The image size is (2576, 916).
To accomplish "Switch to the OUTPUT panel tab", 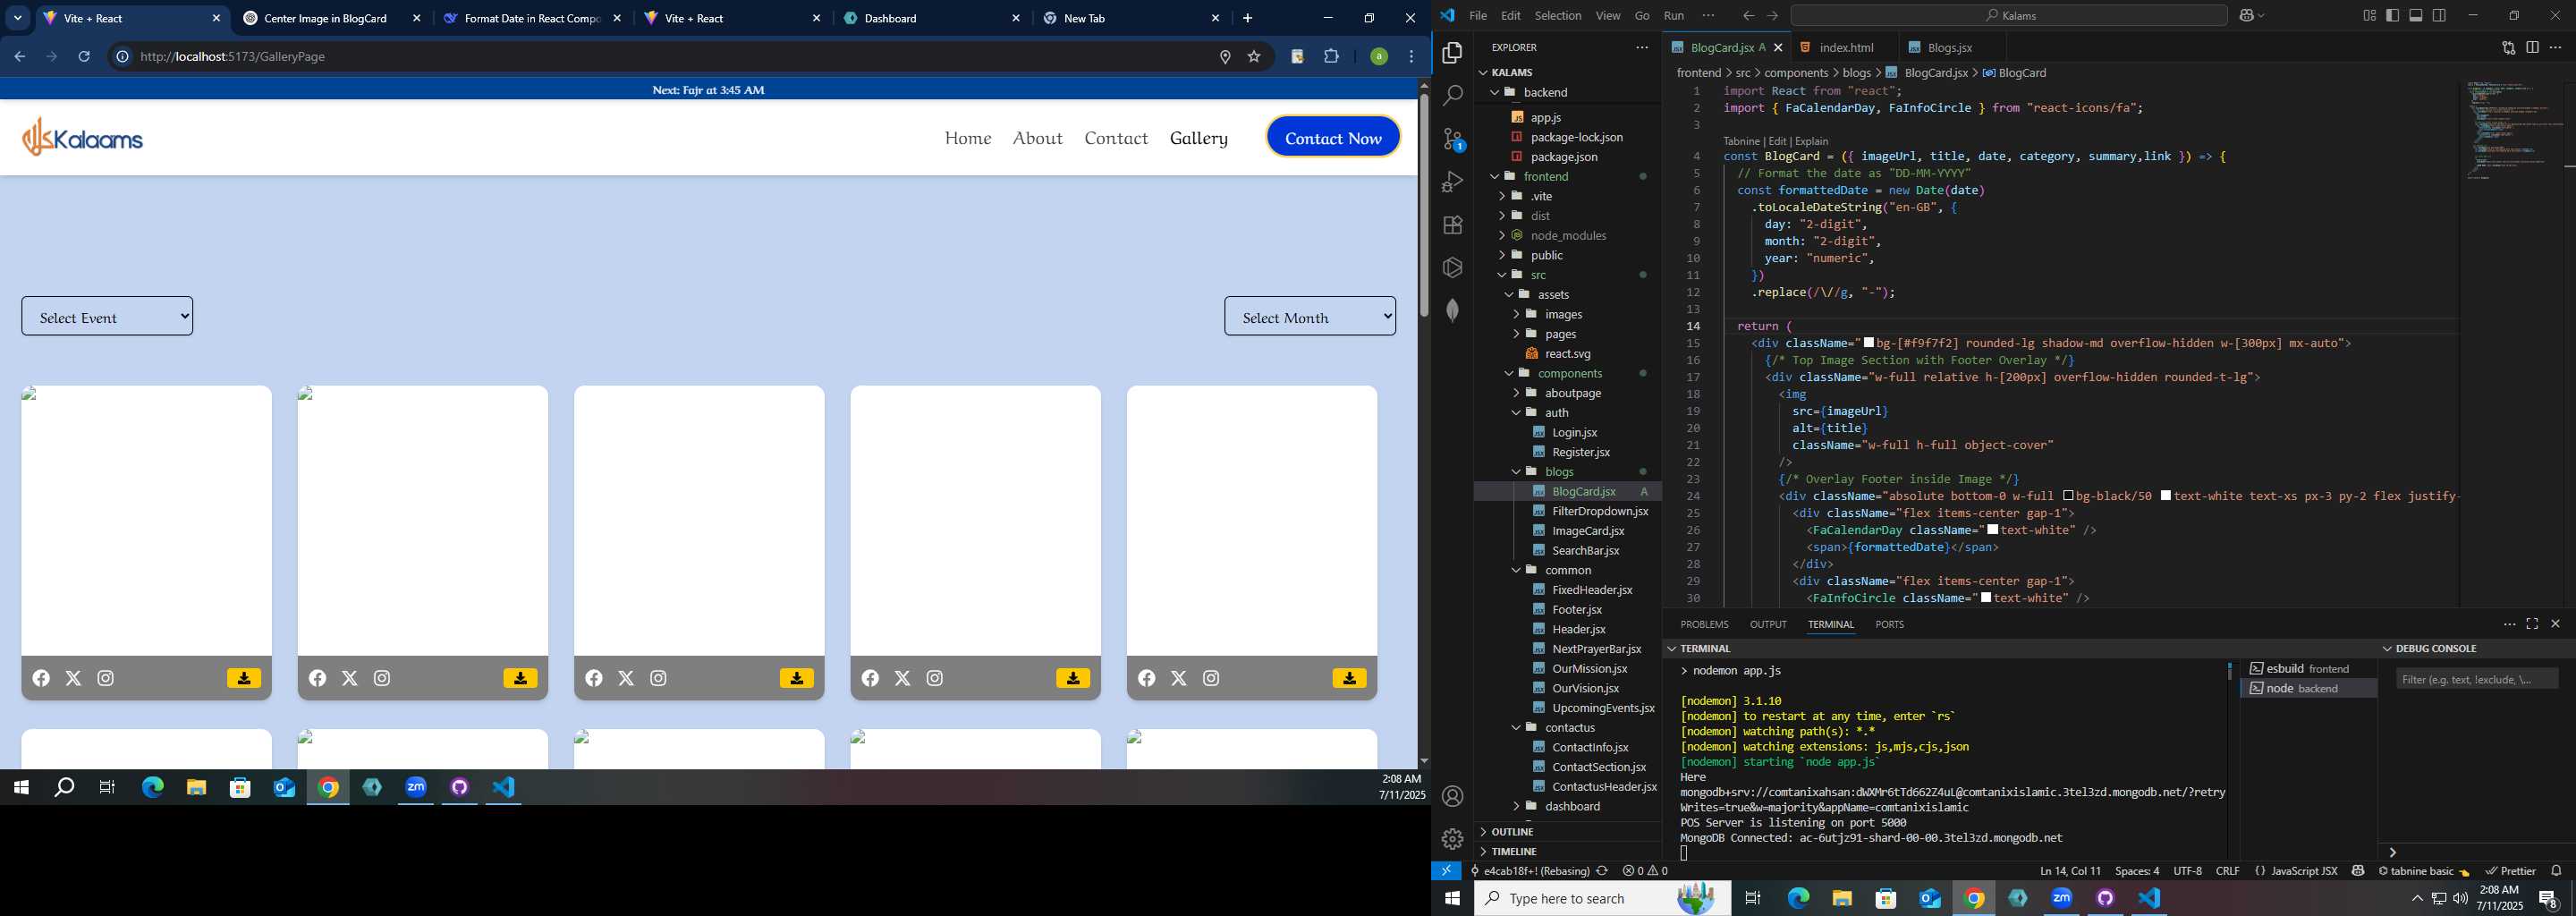I will coord(1768,624).
